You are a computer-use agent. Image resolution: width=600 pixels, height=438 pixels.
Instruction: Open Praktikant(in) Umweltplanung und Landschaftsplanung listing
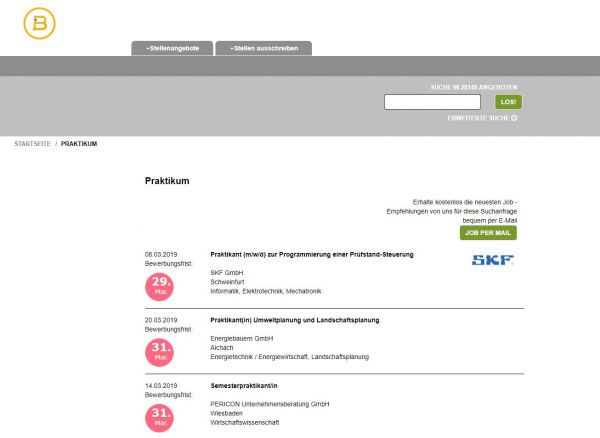295,320
